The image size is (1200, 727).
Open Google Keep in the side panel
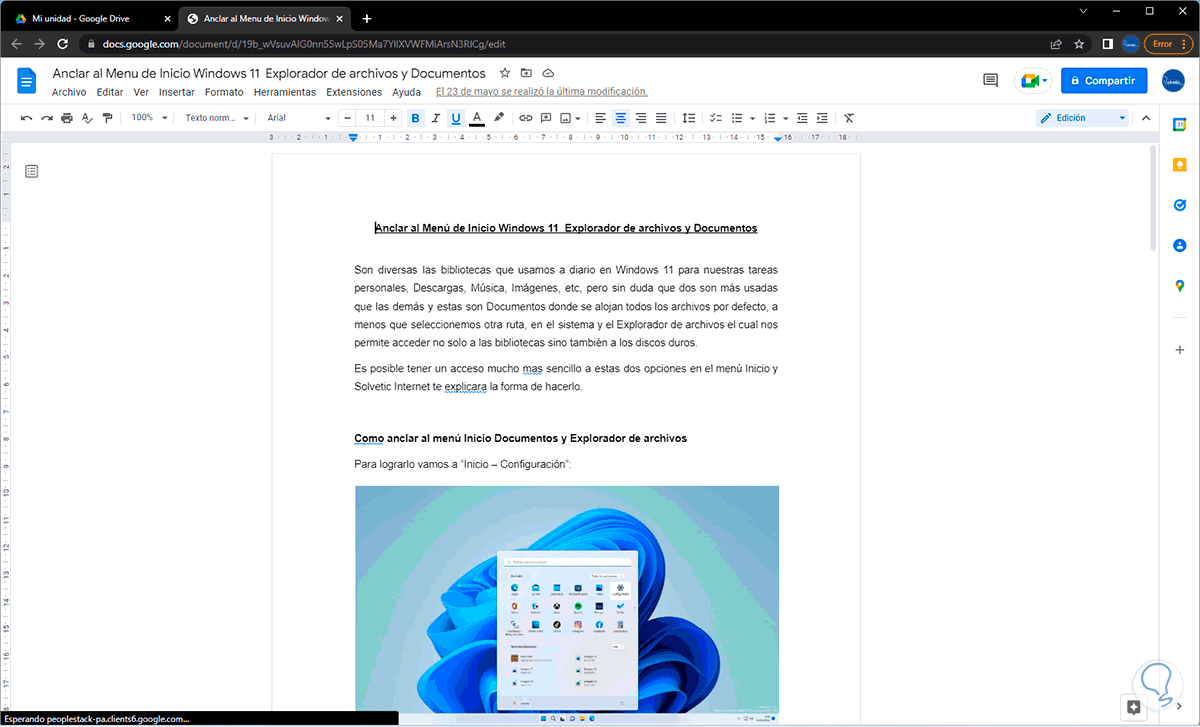tap(1180, 165)
